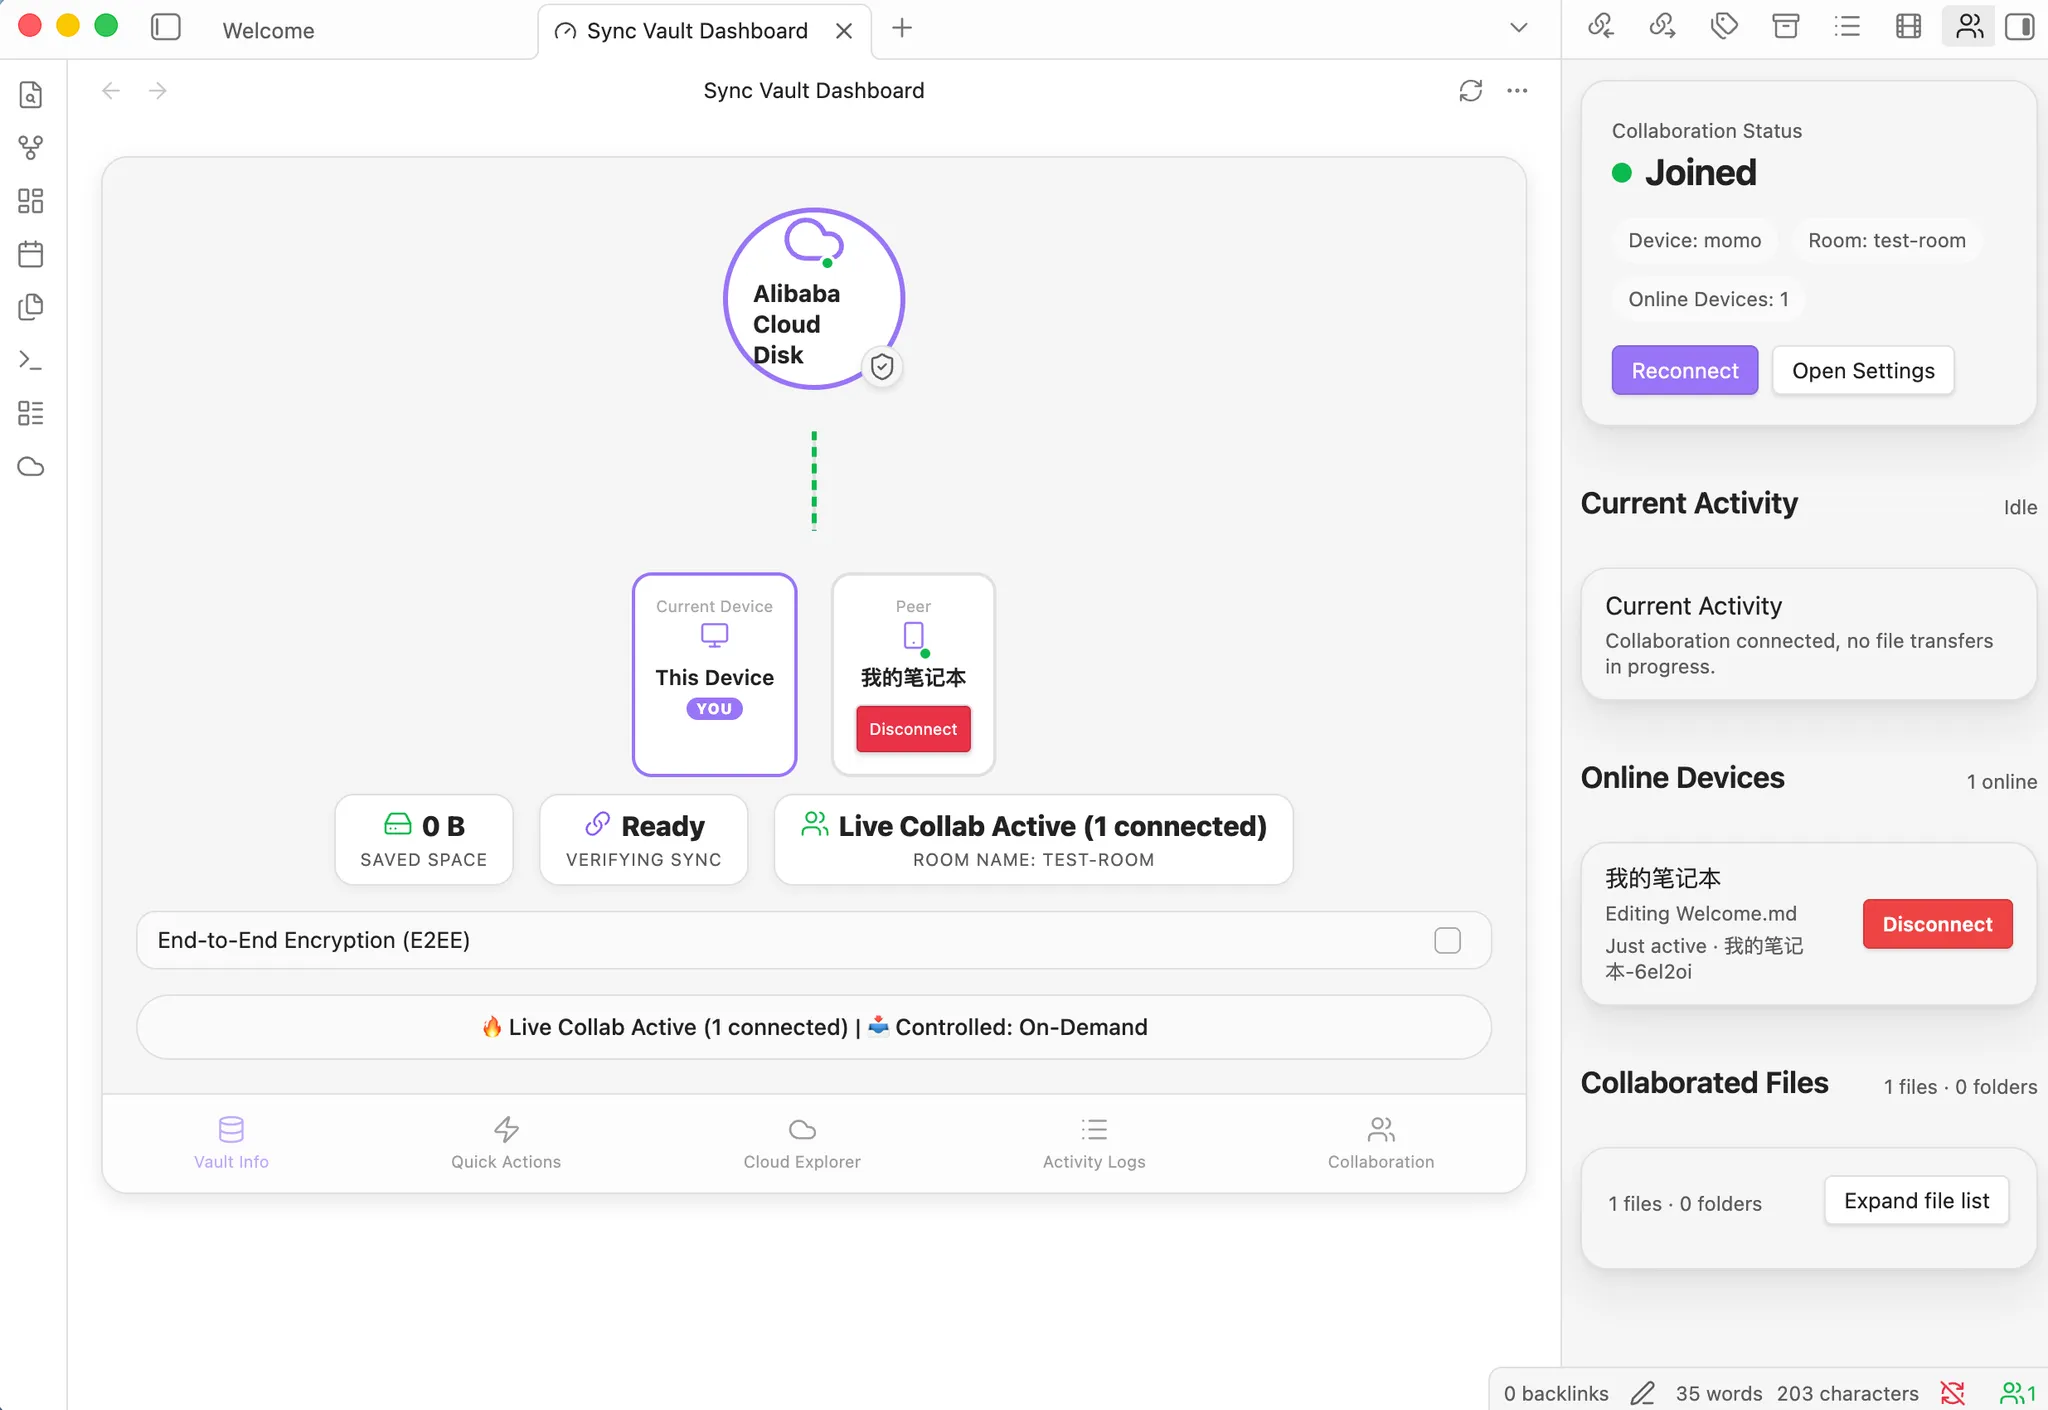Viewport: 2048px width, 1410px height.
Task: Enable End-to-End Encryption checkbox
Action: click(1447, 941)
